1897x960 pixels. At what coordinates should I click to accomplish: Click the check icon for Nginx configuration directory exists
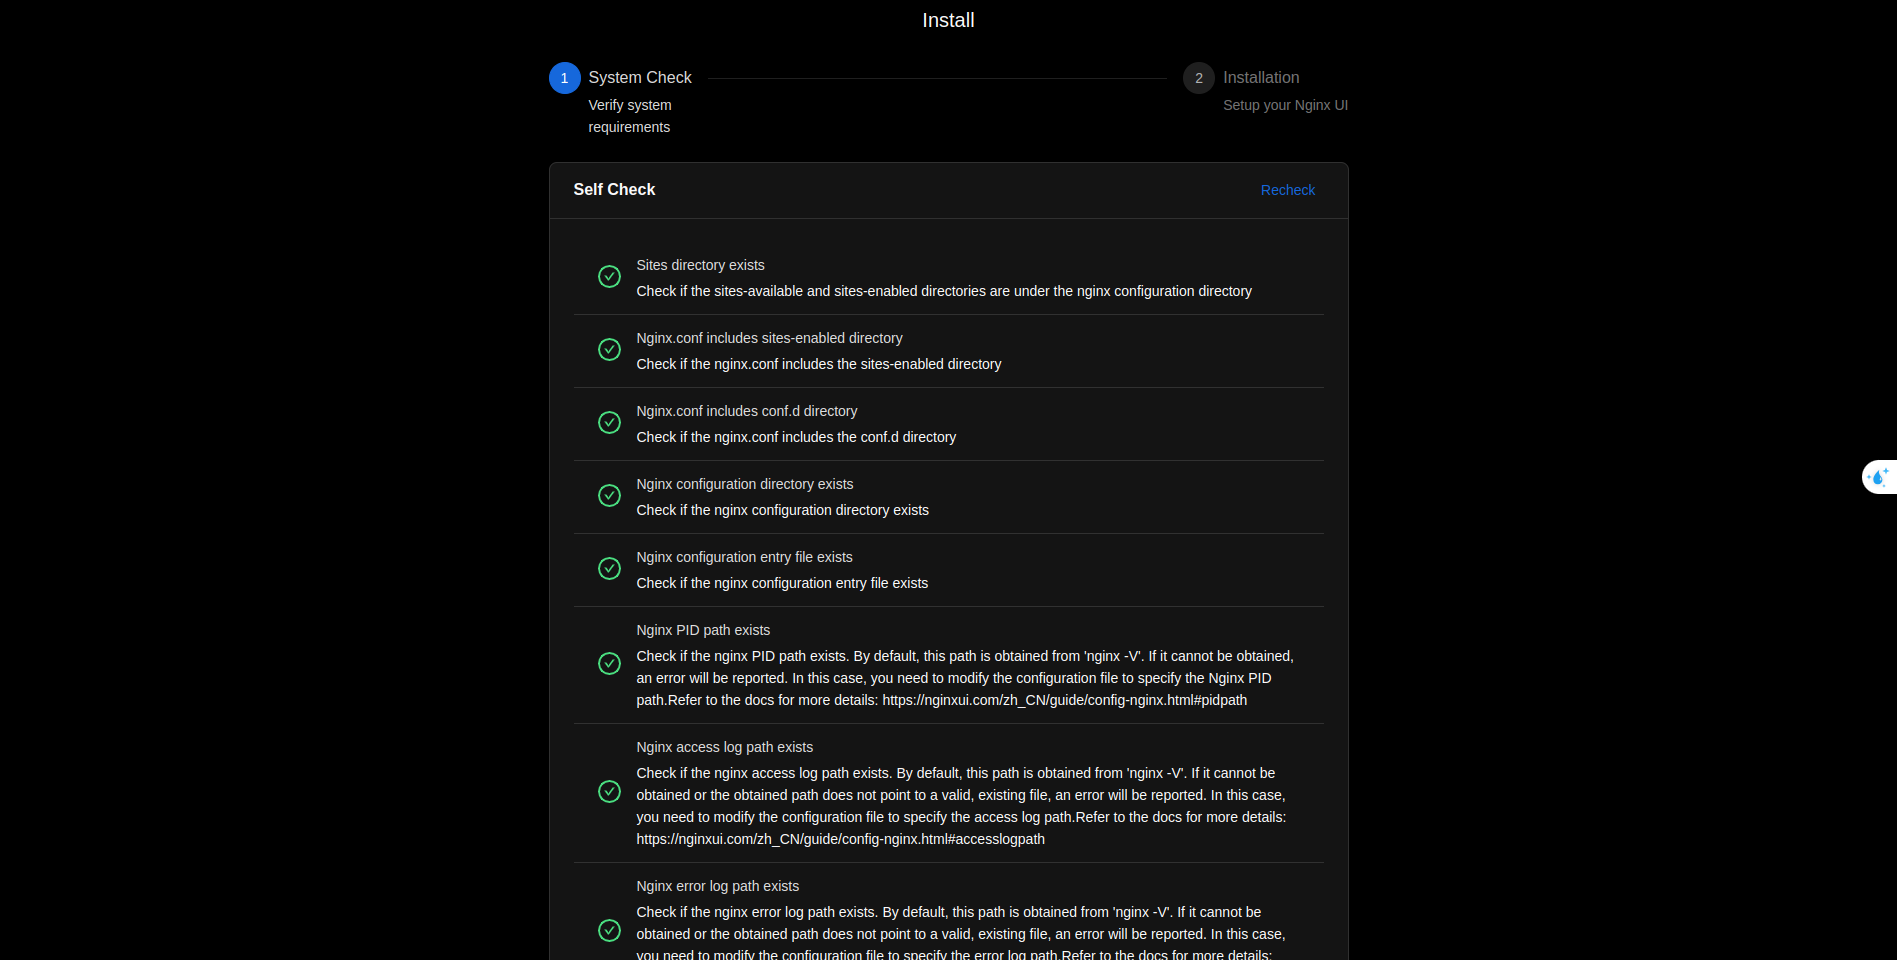[x=609, y=496]
